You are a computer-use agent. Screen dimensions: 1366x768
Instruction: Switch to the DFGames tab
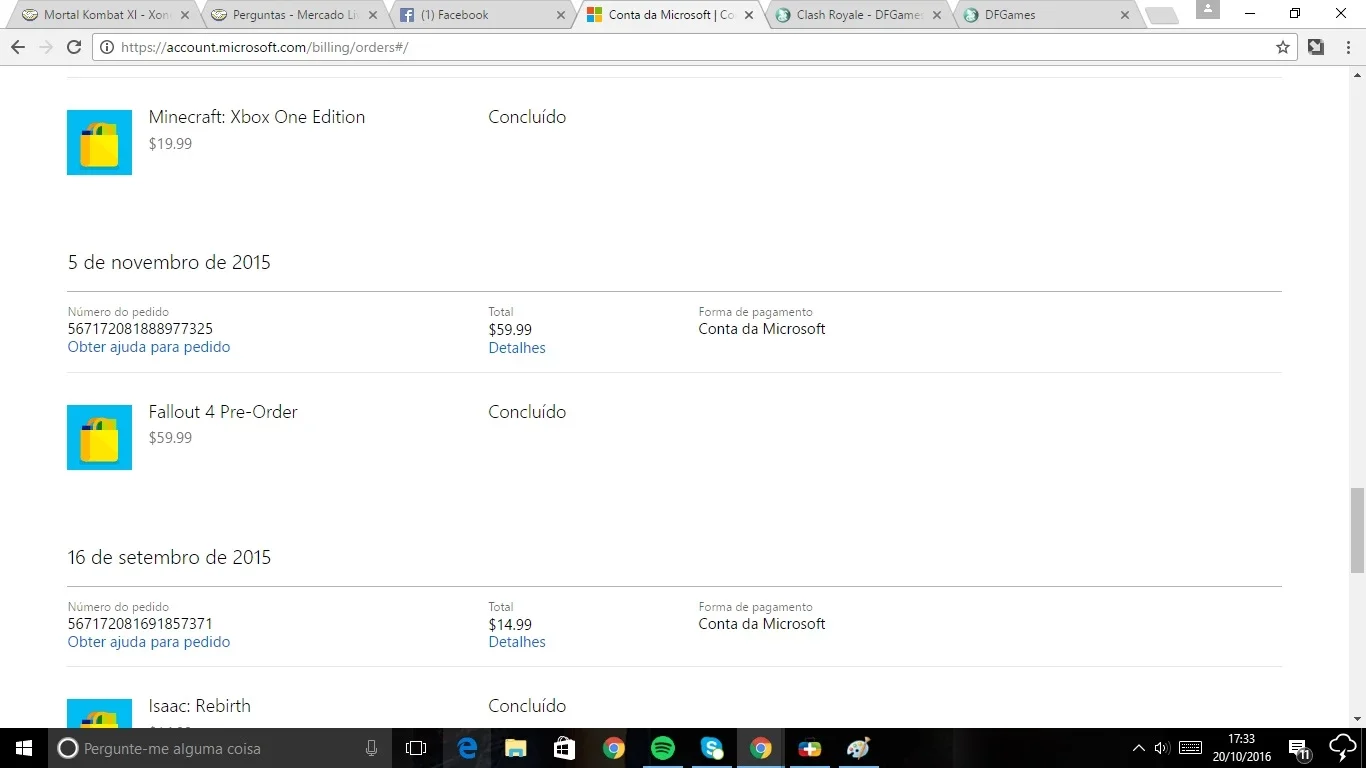click(1048, 15)
